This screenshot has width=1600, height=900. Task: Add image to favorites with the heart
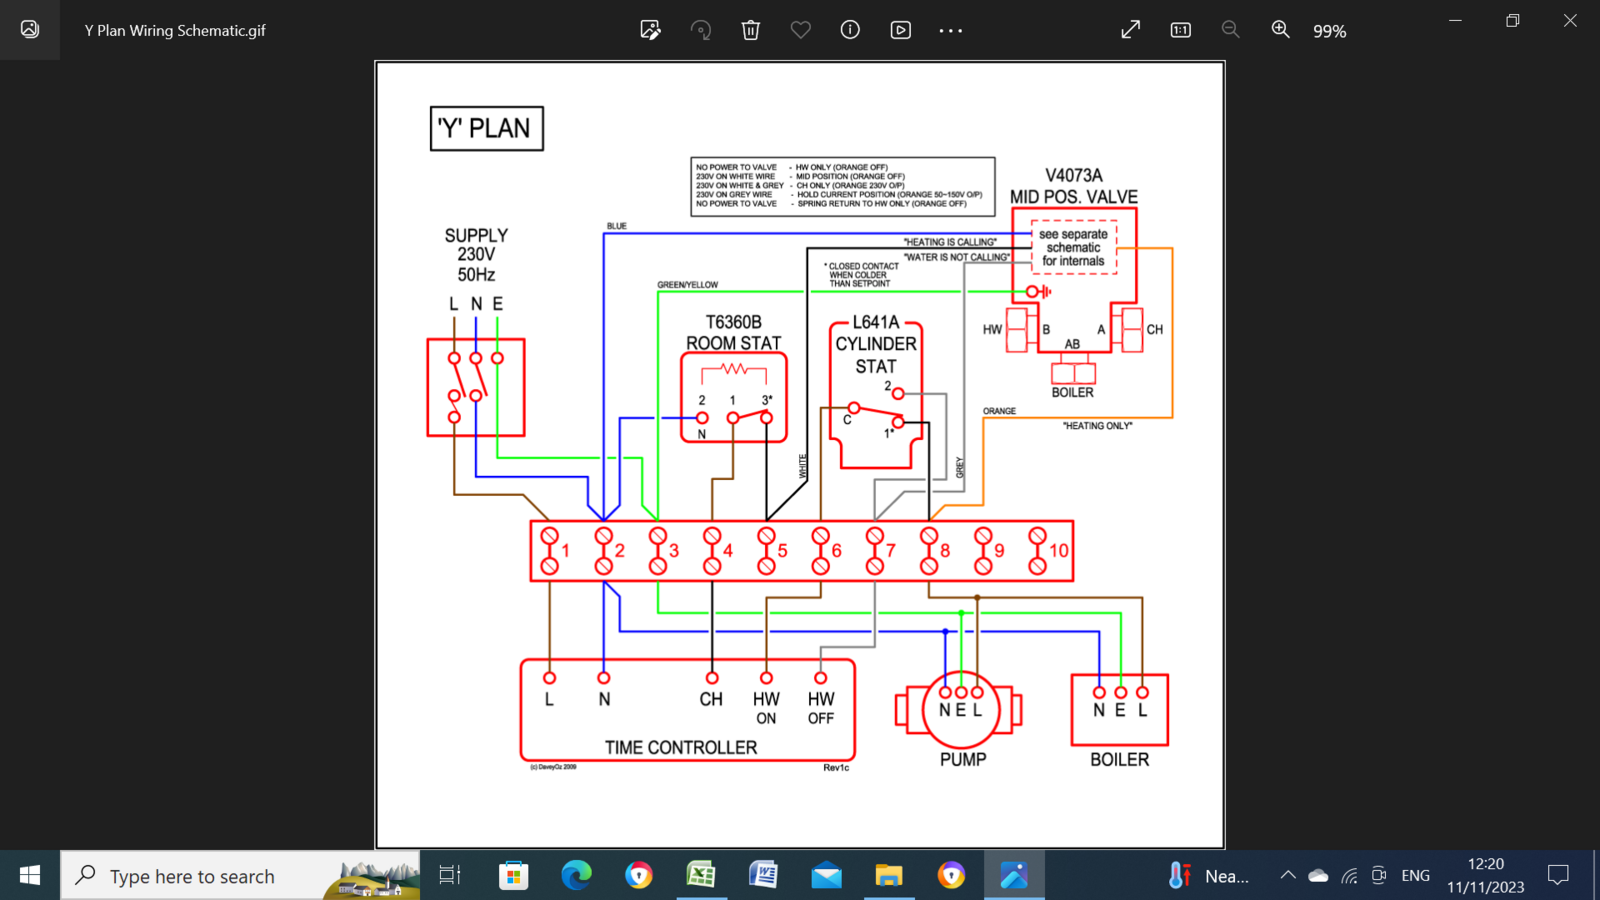[800, 30]
